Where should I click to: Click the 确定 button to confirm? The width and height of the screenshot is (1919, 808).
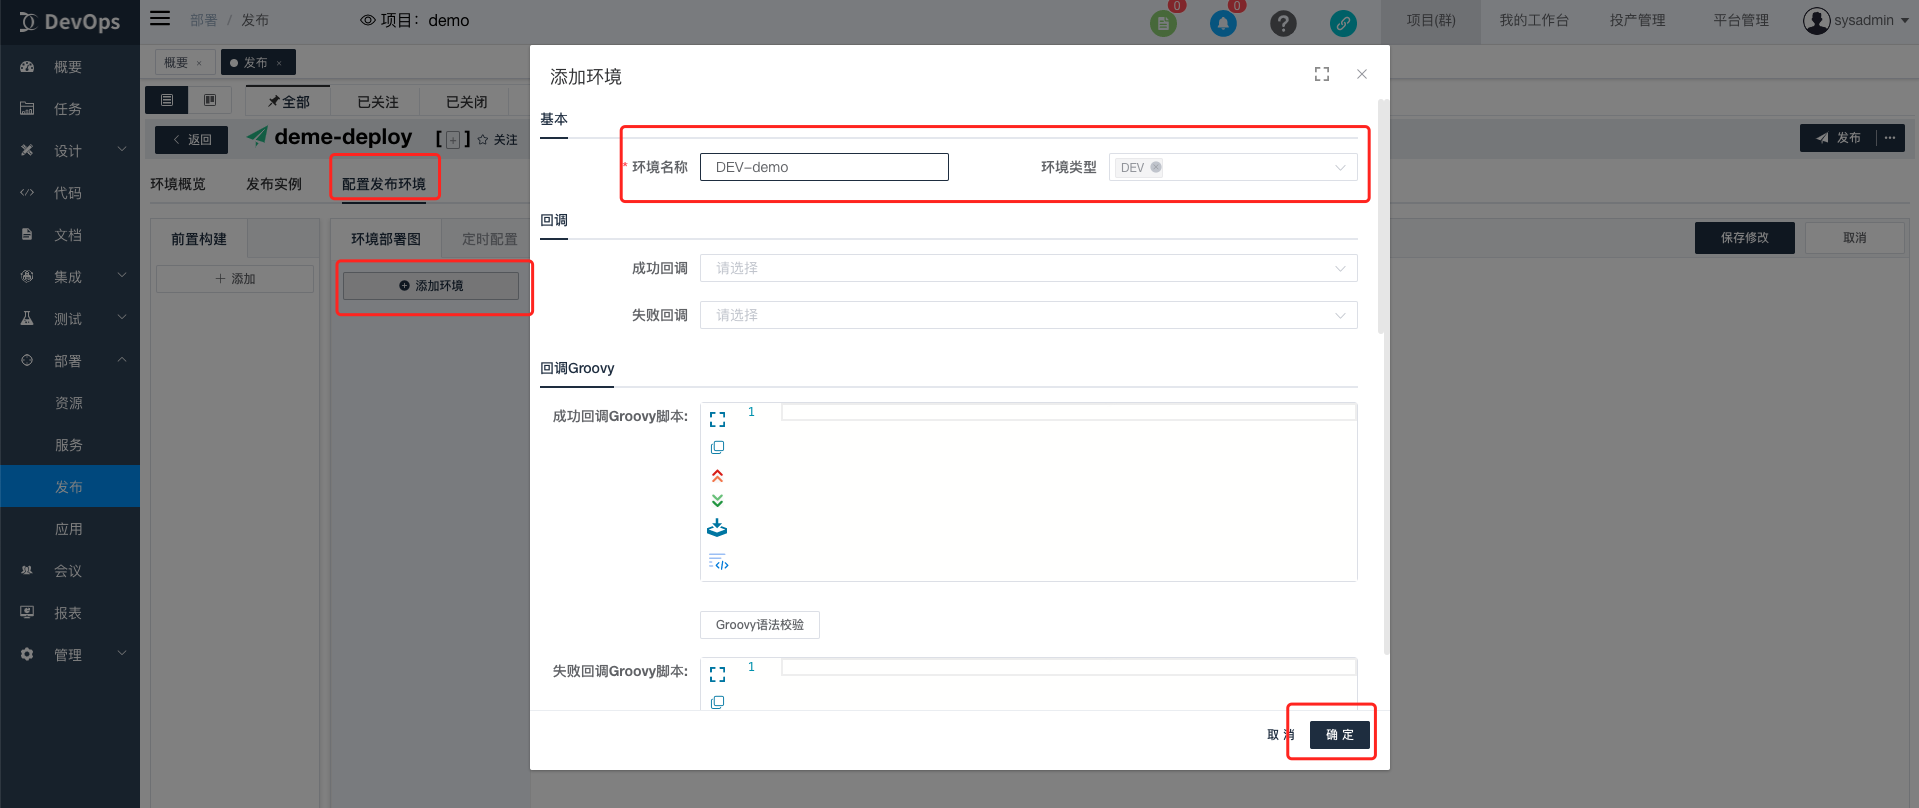(x=1339, y=734)
